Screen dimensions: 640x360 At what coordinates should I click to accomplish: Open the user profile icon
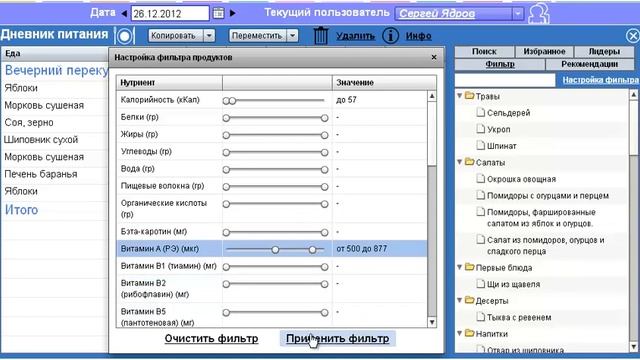click(538, 14)
